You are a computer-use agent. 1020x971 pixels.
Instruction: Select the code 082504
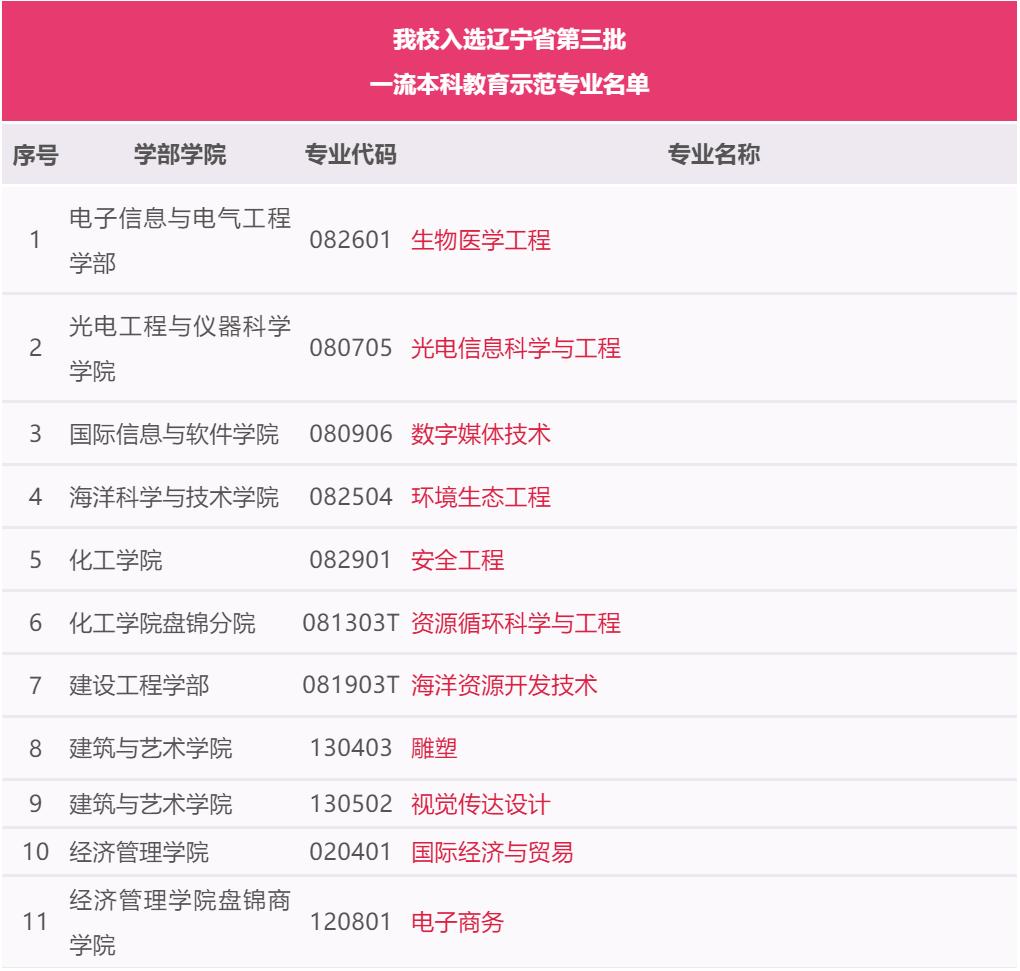click(351, 497)
